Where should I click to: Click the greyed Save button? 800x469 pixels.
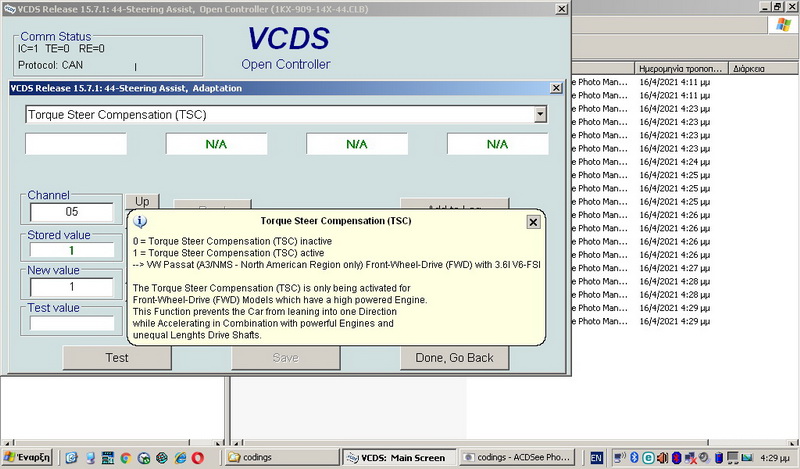click(286, 358)
